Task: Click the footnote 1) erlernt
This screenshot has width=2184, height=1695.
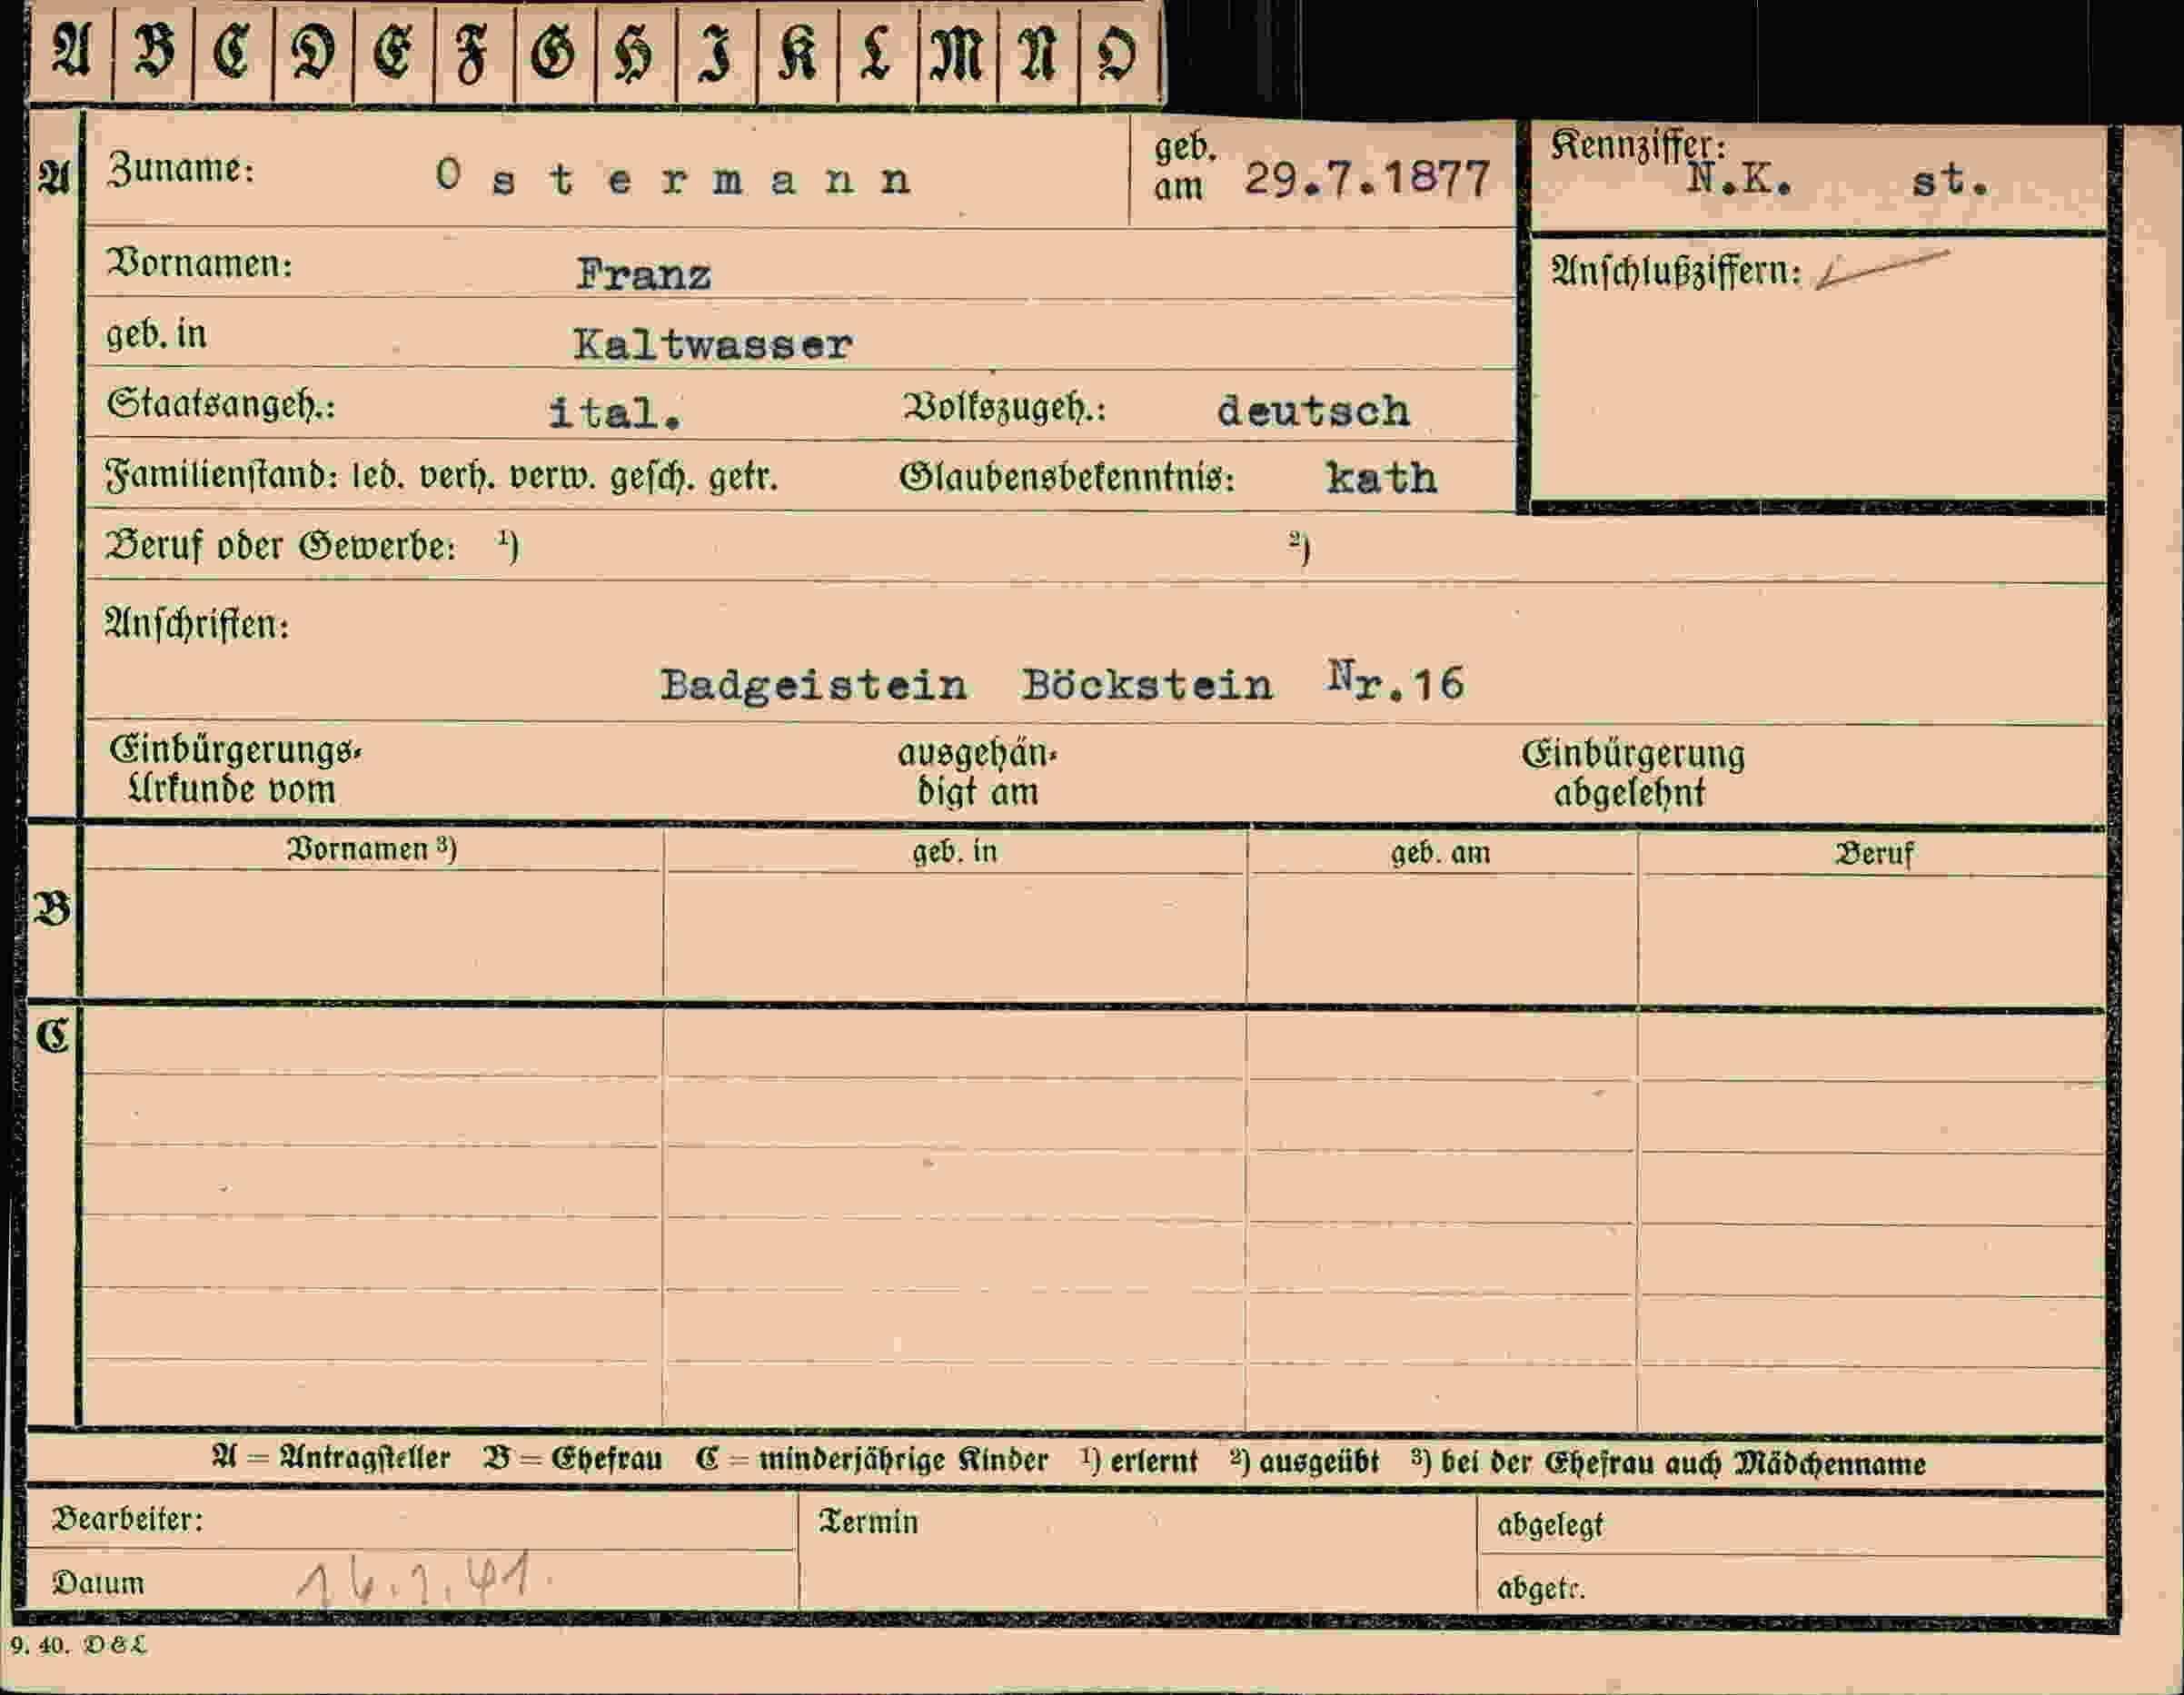Action: (1139, 1461)
